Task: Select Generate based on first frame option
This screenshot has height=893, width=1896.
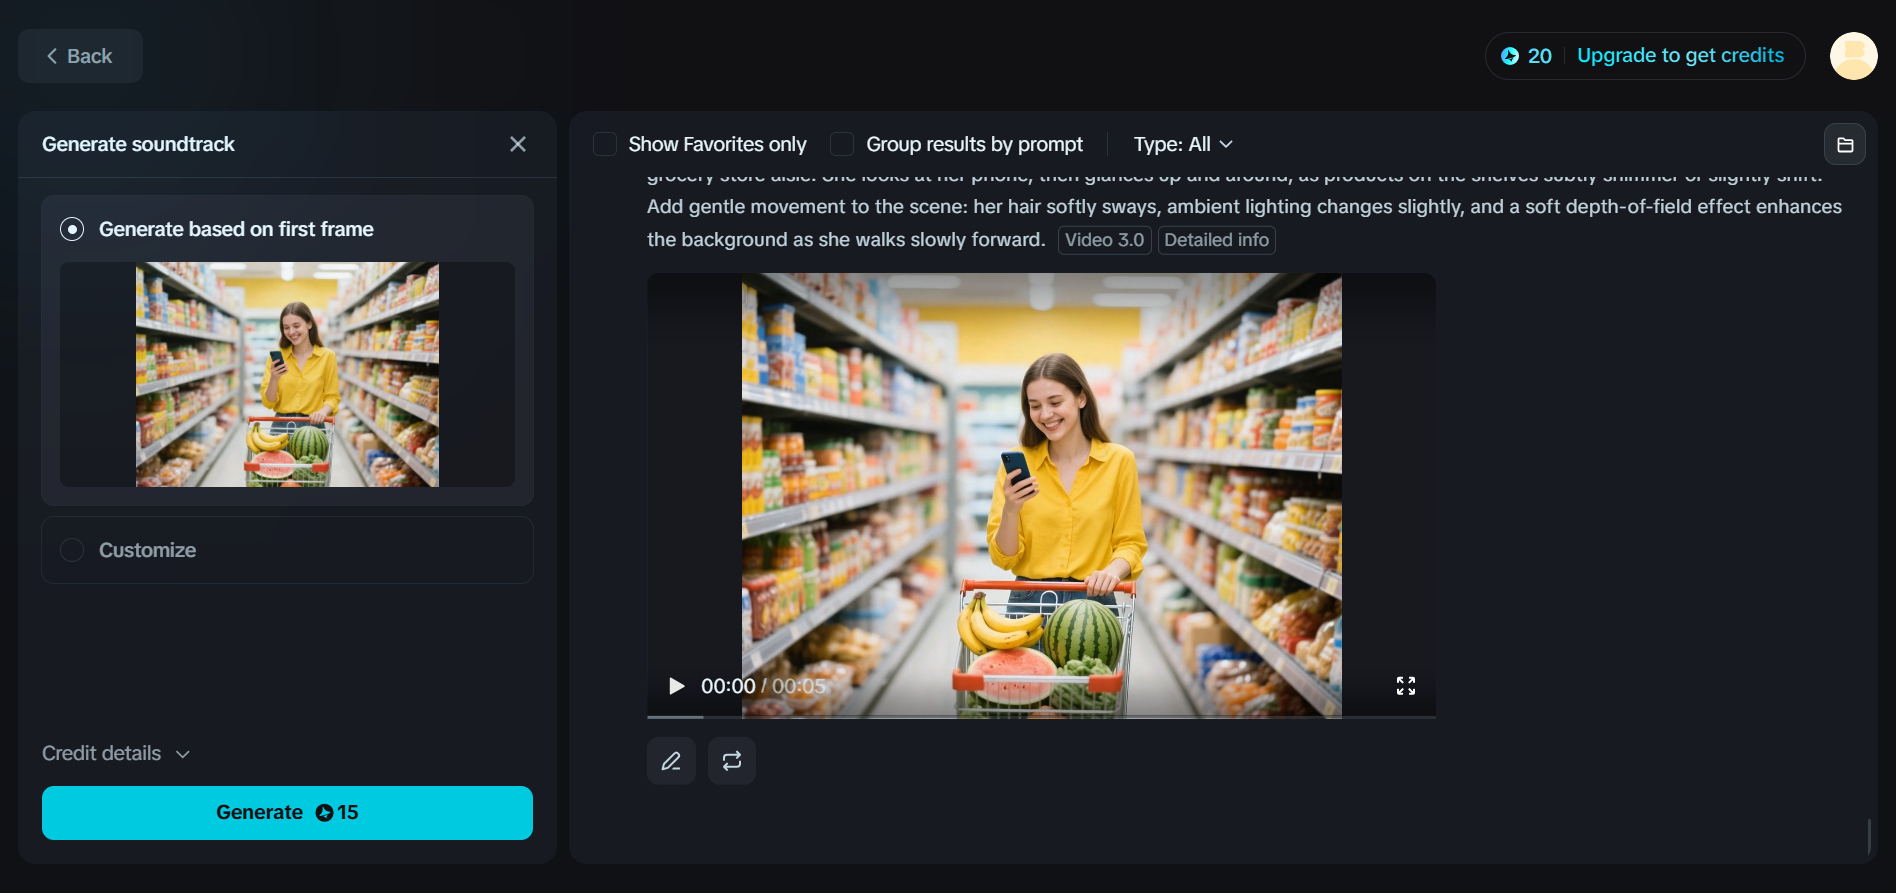Action: [72, 229]
